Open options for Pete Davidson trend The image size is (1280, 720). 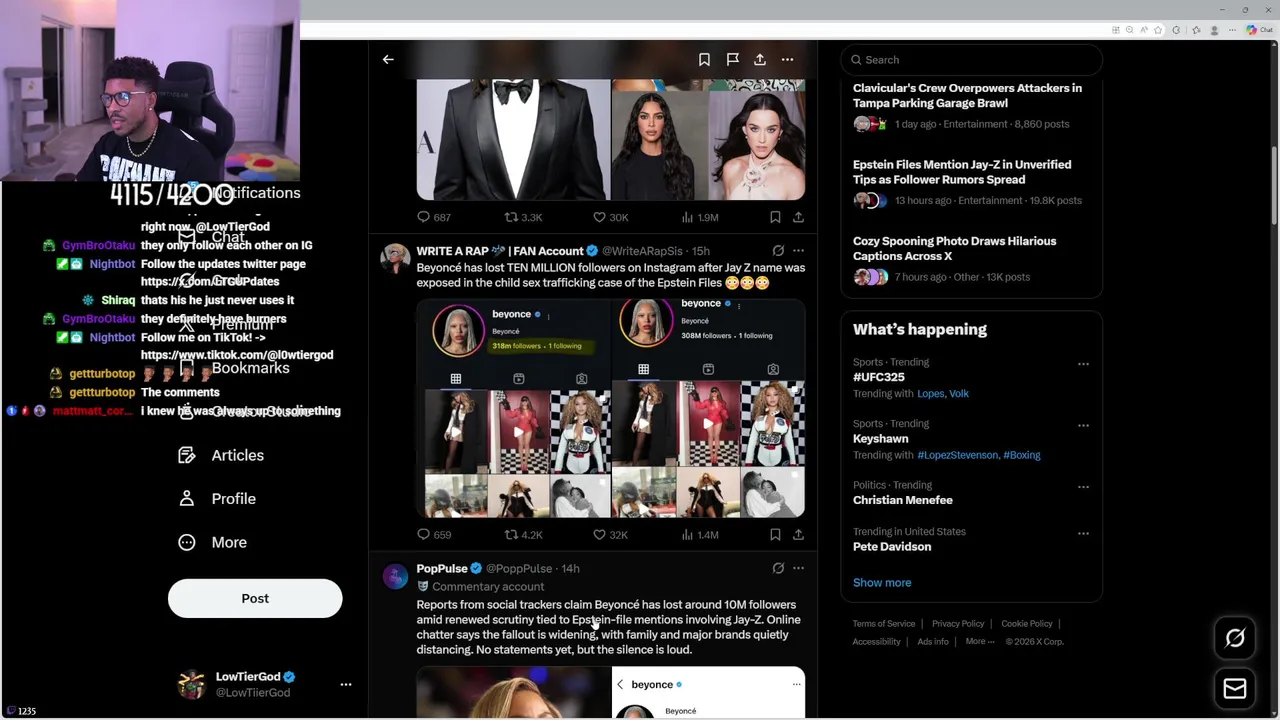[1083, 533]
